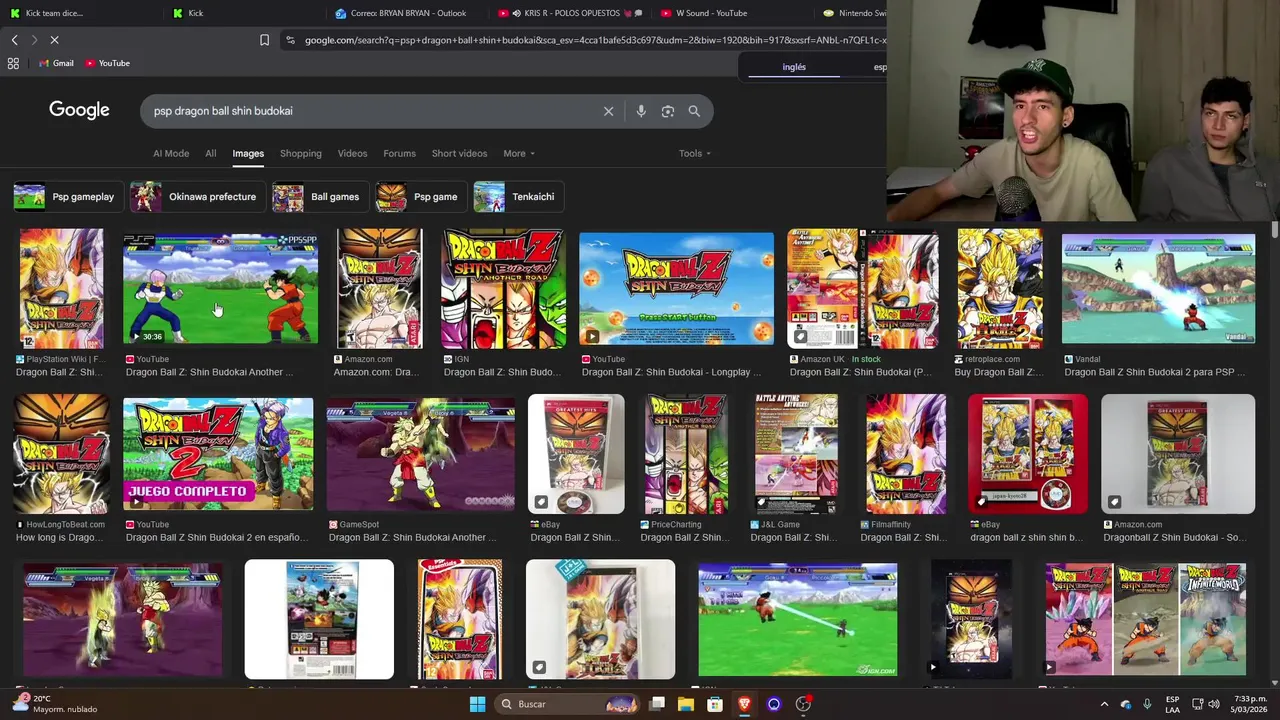Open the Gmail bookmark
This screenshot has width=1280, height=720.
[x=56, y=63]
